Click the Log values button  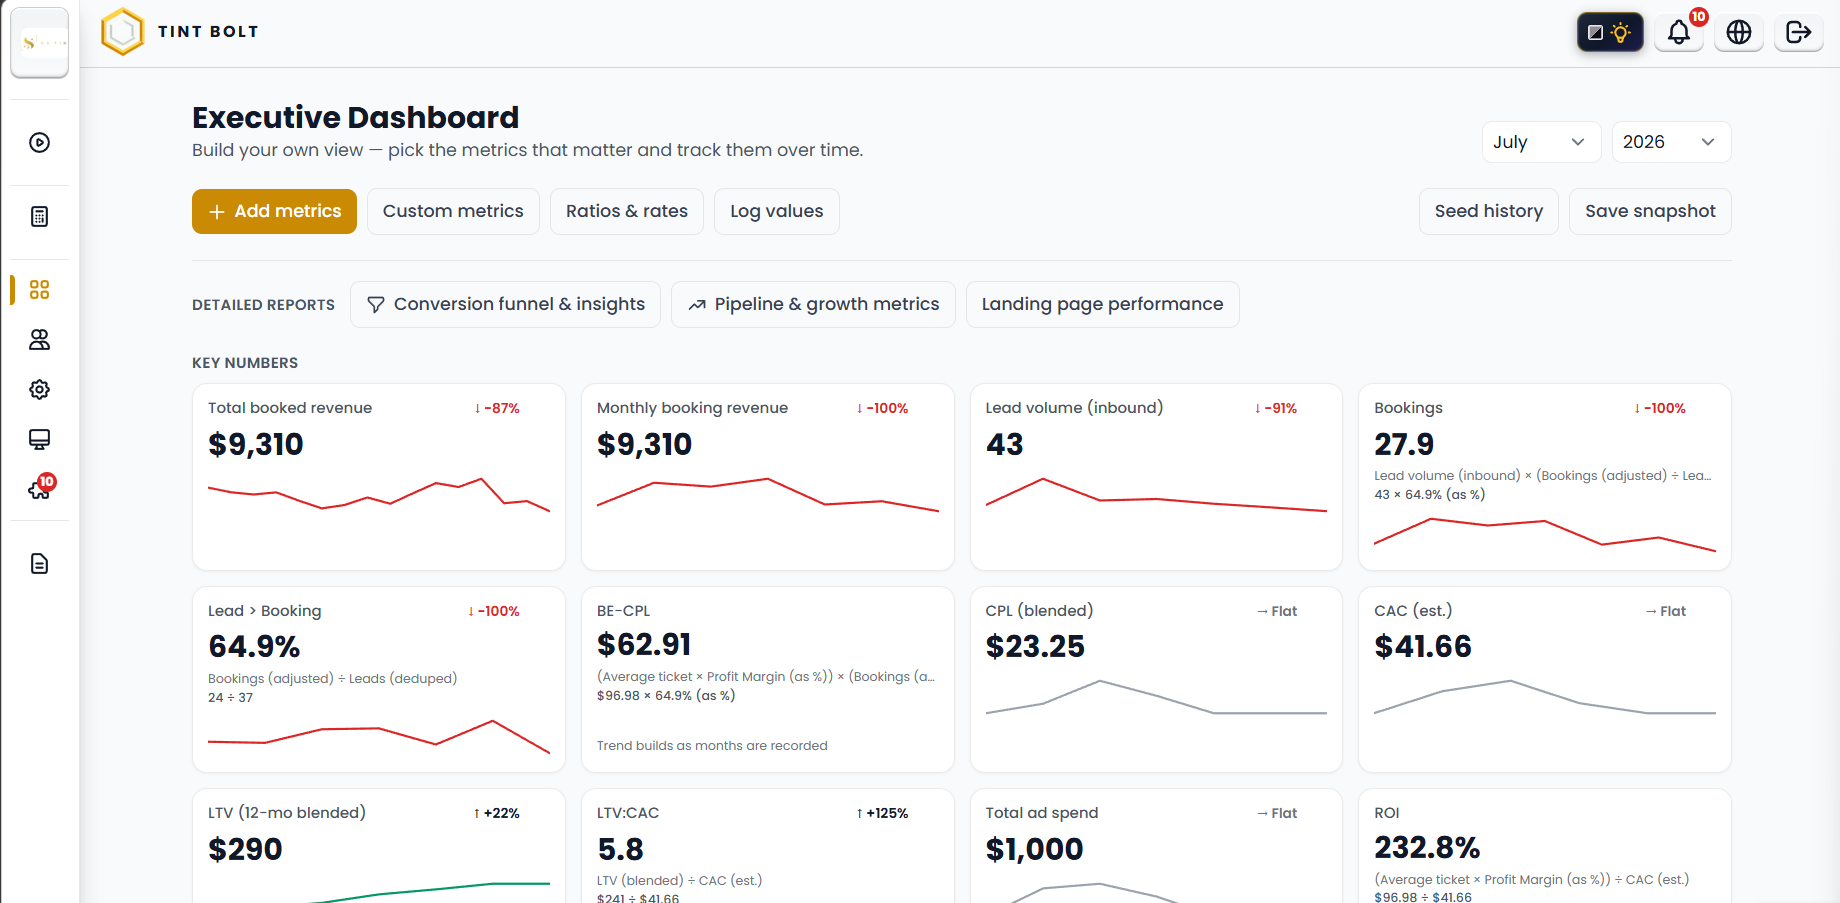pos(777,211)
